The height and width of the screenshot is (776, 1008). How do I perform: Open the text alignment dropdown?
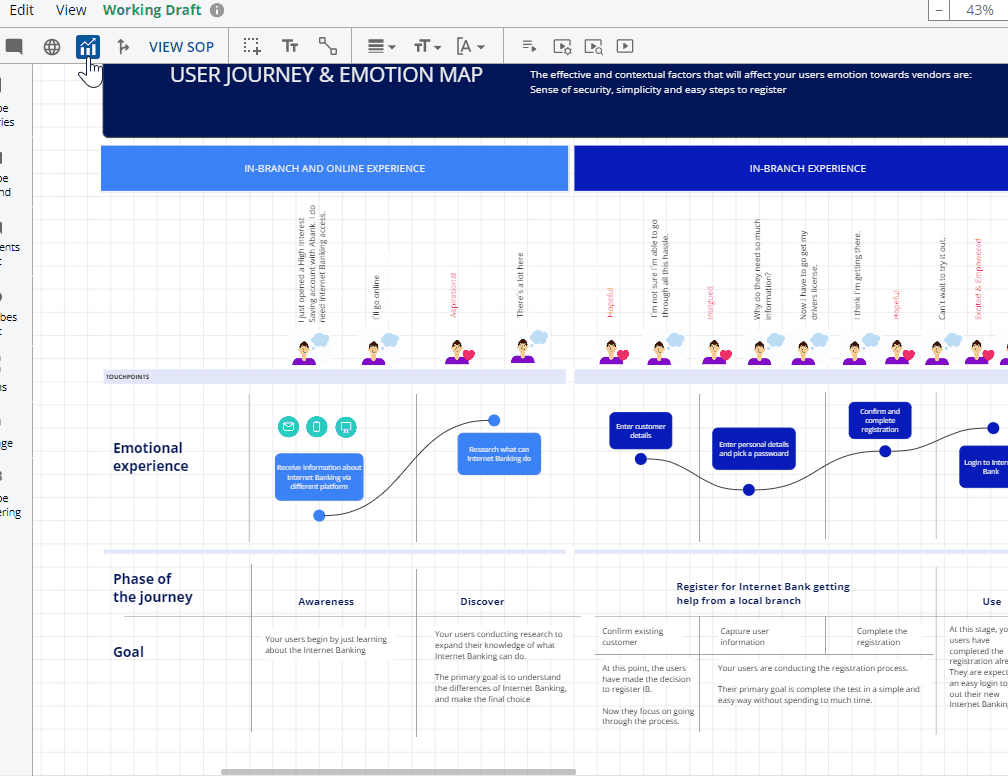(x=379, y=46)
